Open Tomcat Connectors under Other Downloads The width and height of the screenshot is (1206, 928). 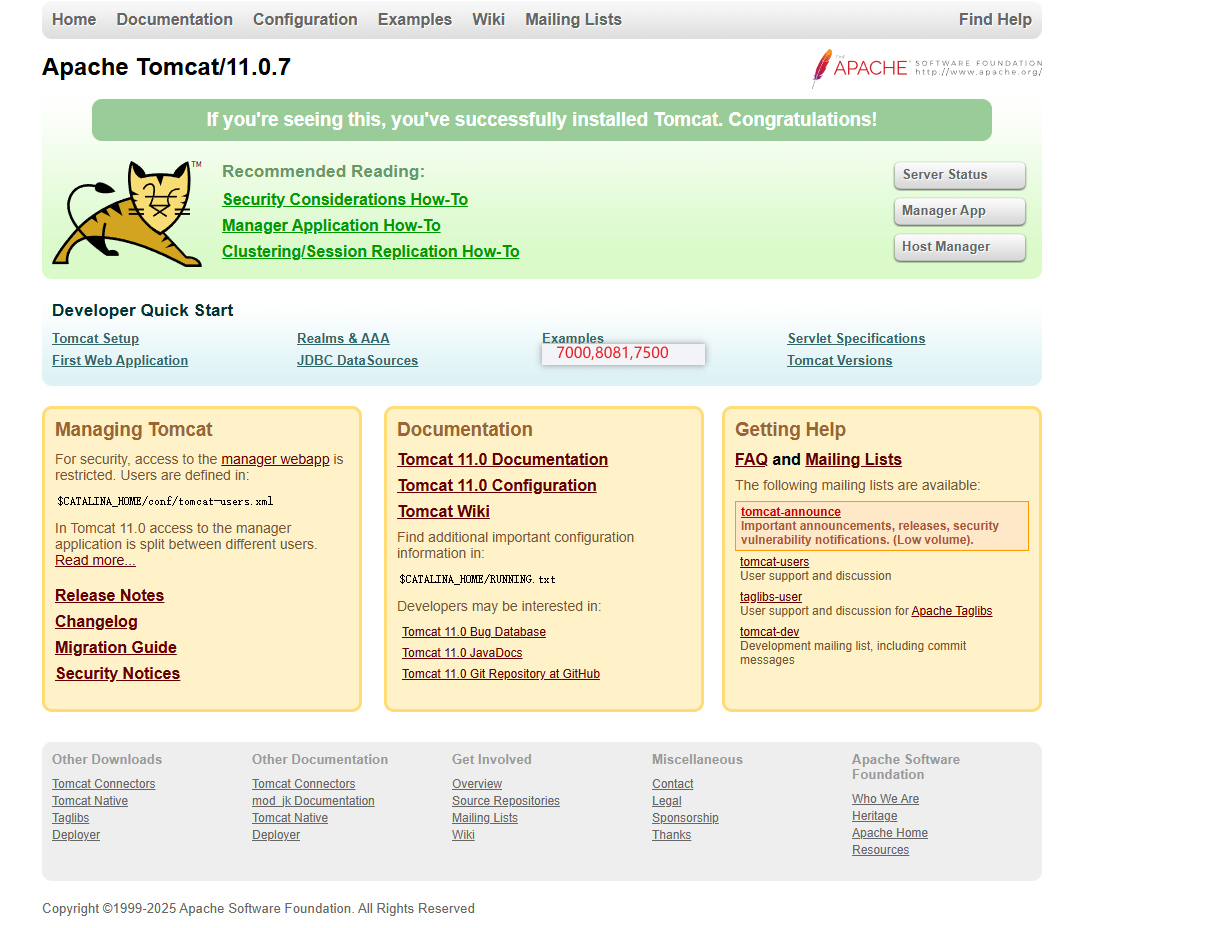tap(104, 784)
